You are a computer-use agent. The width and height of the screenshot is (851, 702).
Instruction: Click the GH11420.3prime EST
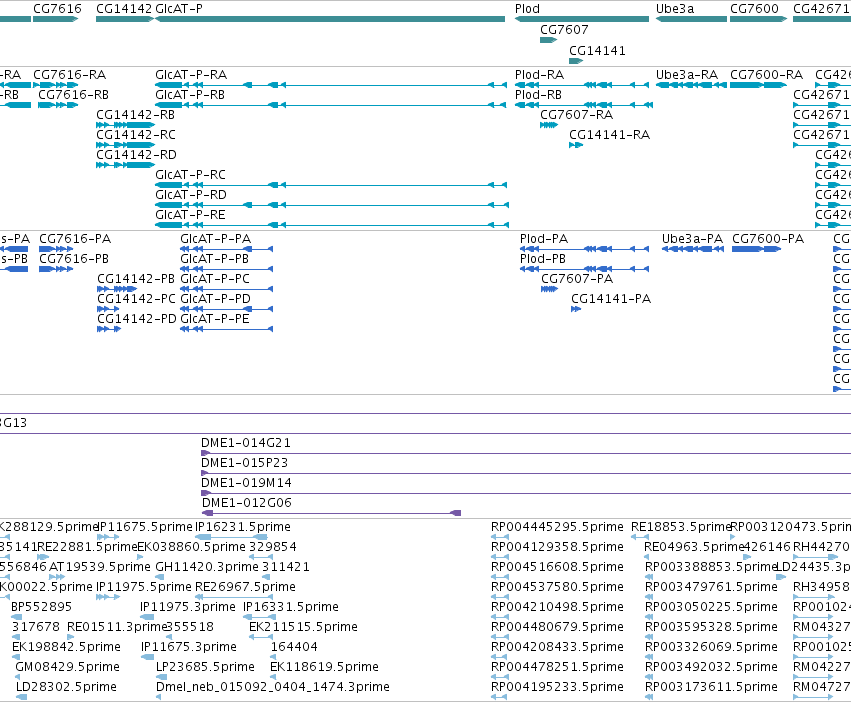pyautogui.click(x=158, y=577)
